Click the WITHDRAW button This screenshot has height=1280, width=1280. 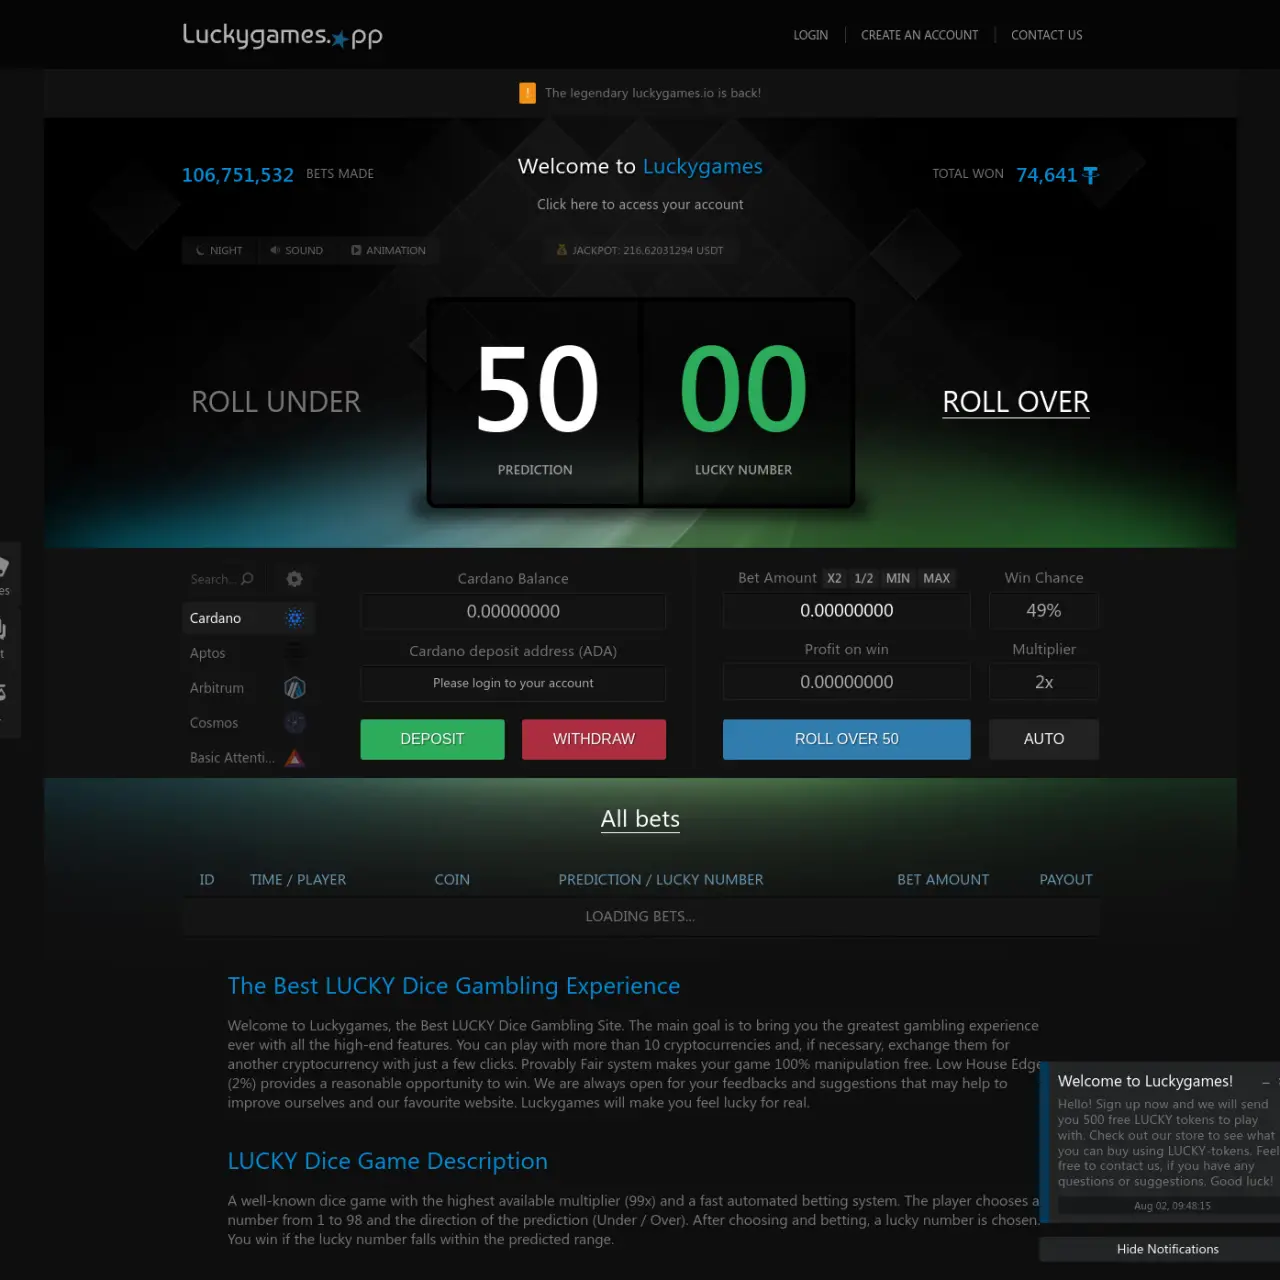(594, 739)
